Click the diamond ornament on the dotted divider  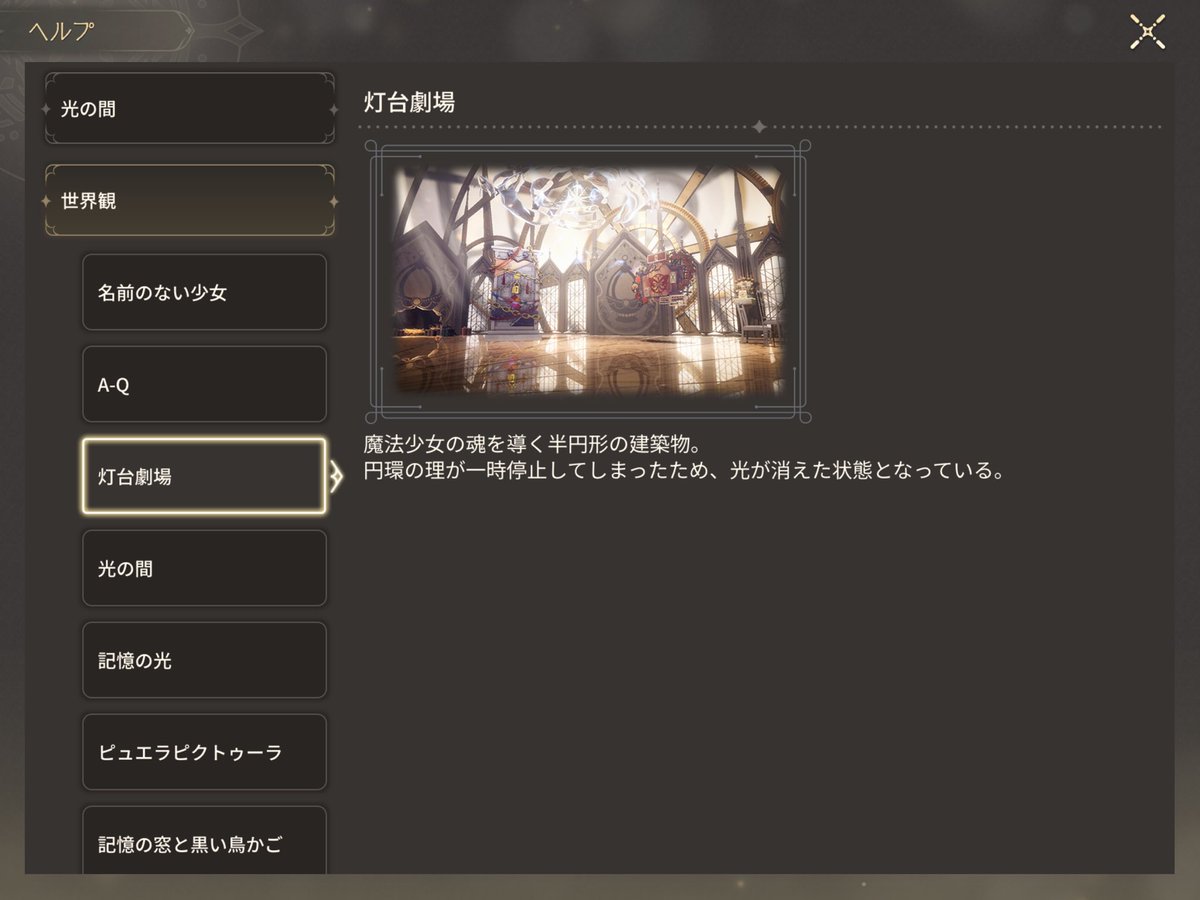click(759, 127)
